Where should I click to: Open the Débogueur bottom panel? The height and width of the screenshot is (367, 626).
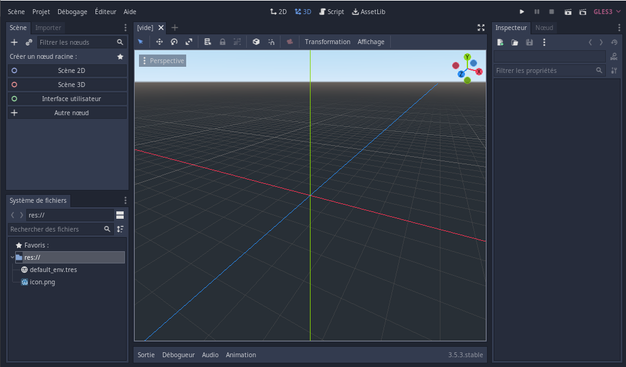[x=178, y=355]
